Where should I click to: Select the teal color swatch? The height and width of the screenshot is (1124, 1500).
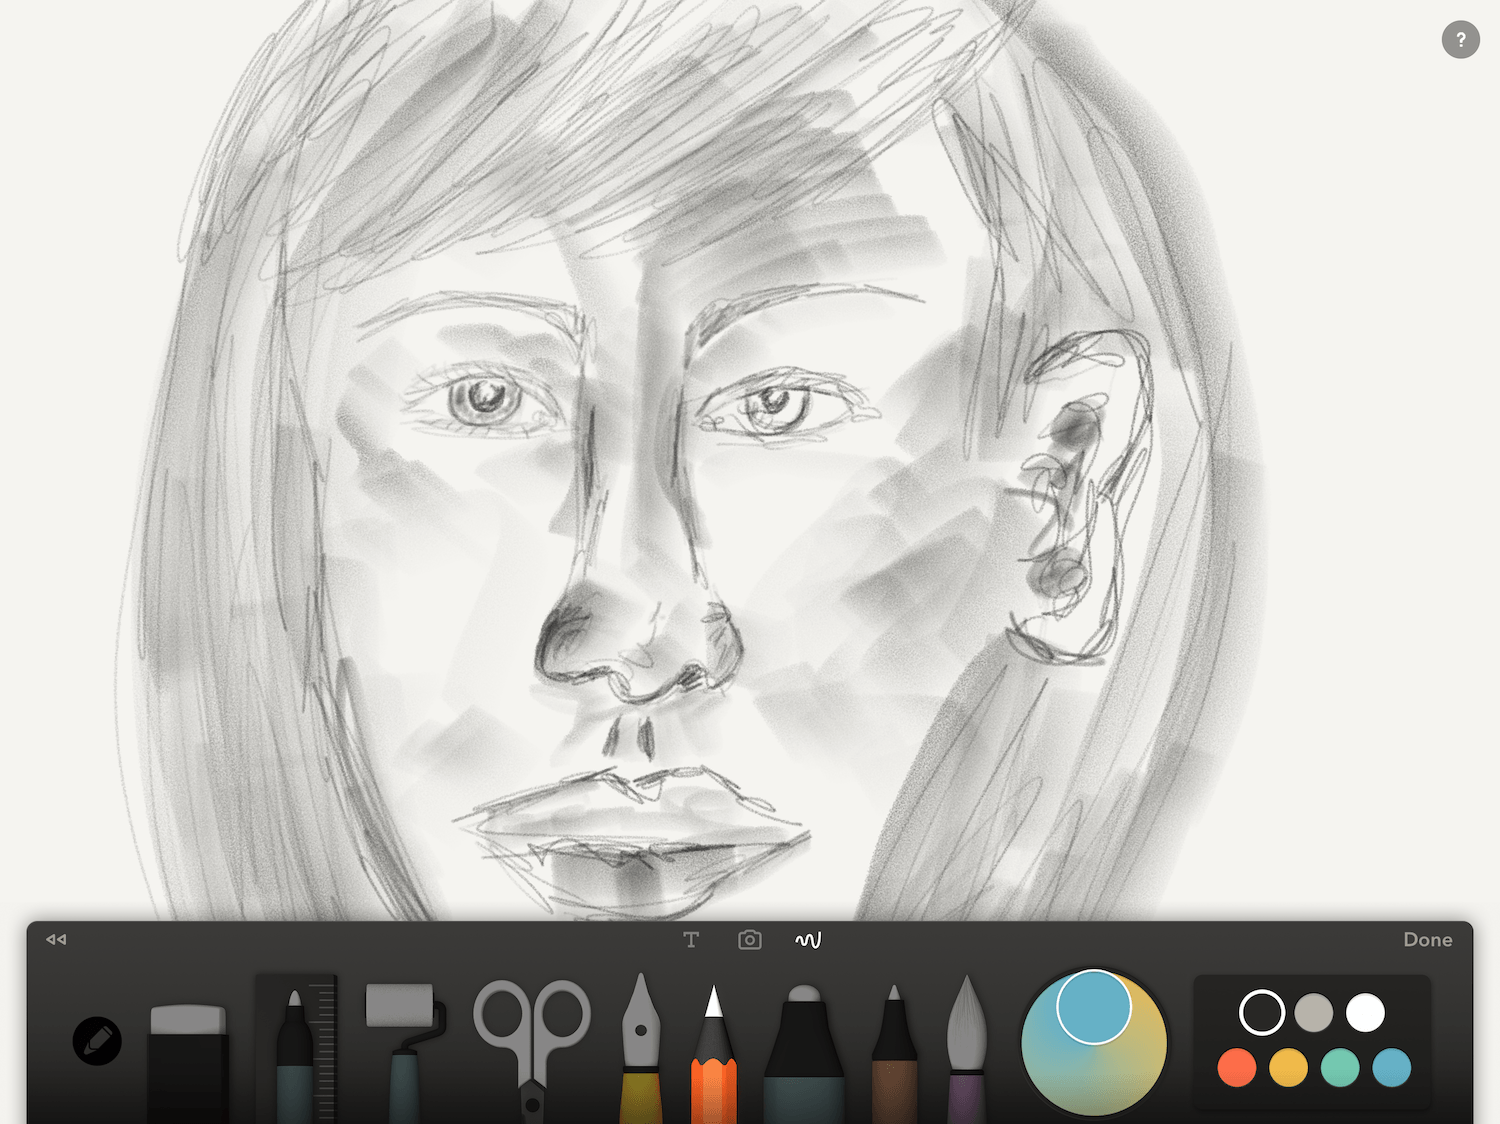1338,1068
